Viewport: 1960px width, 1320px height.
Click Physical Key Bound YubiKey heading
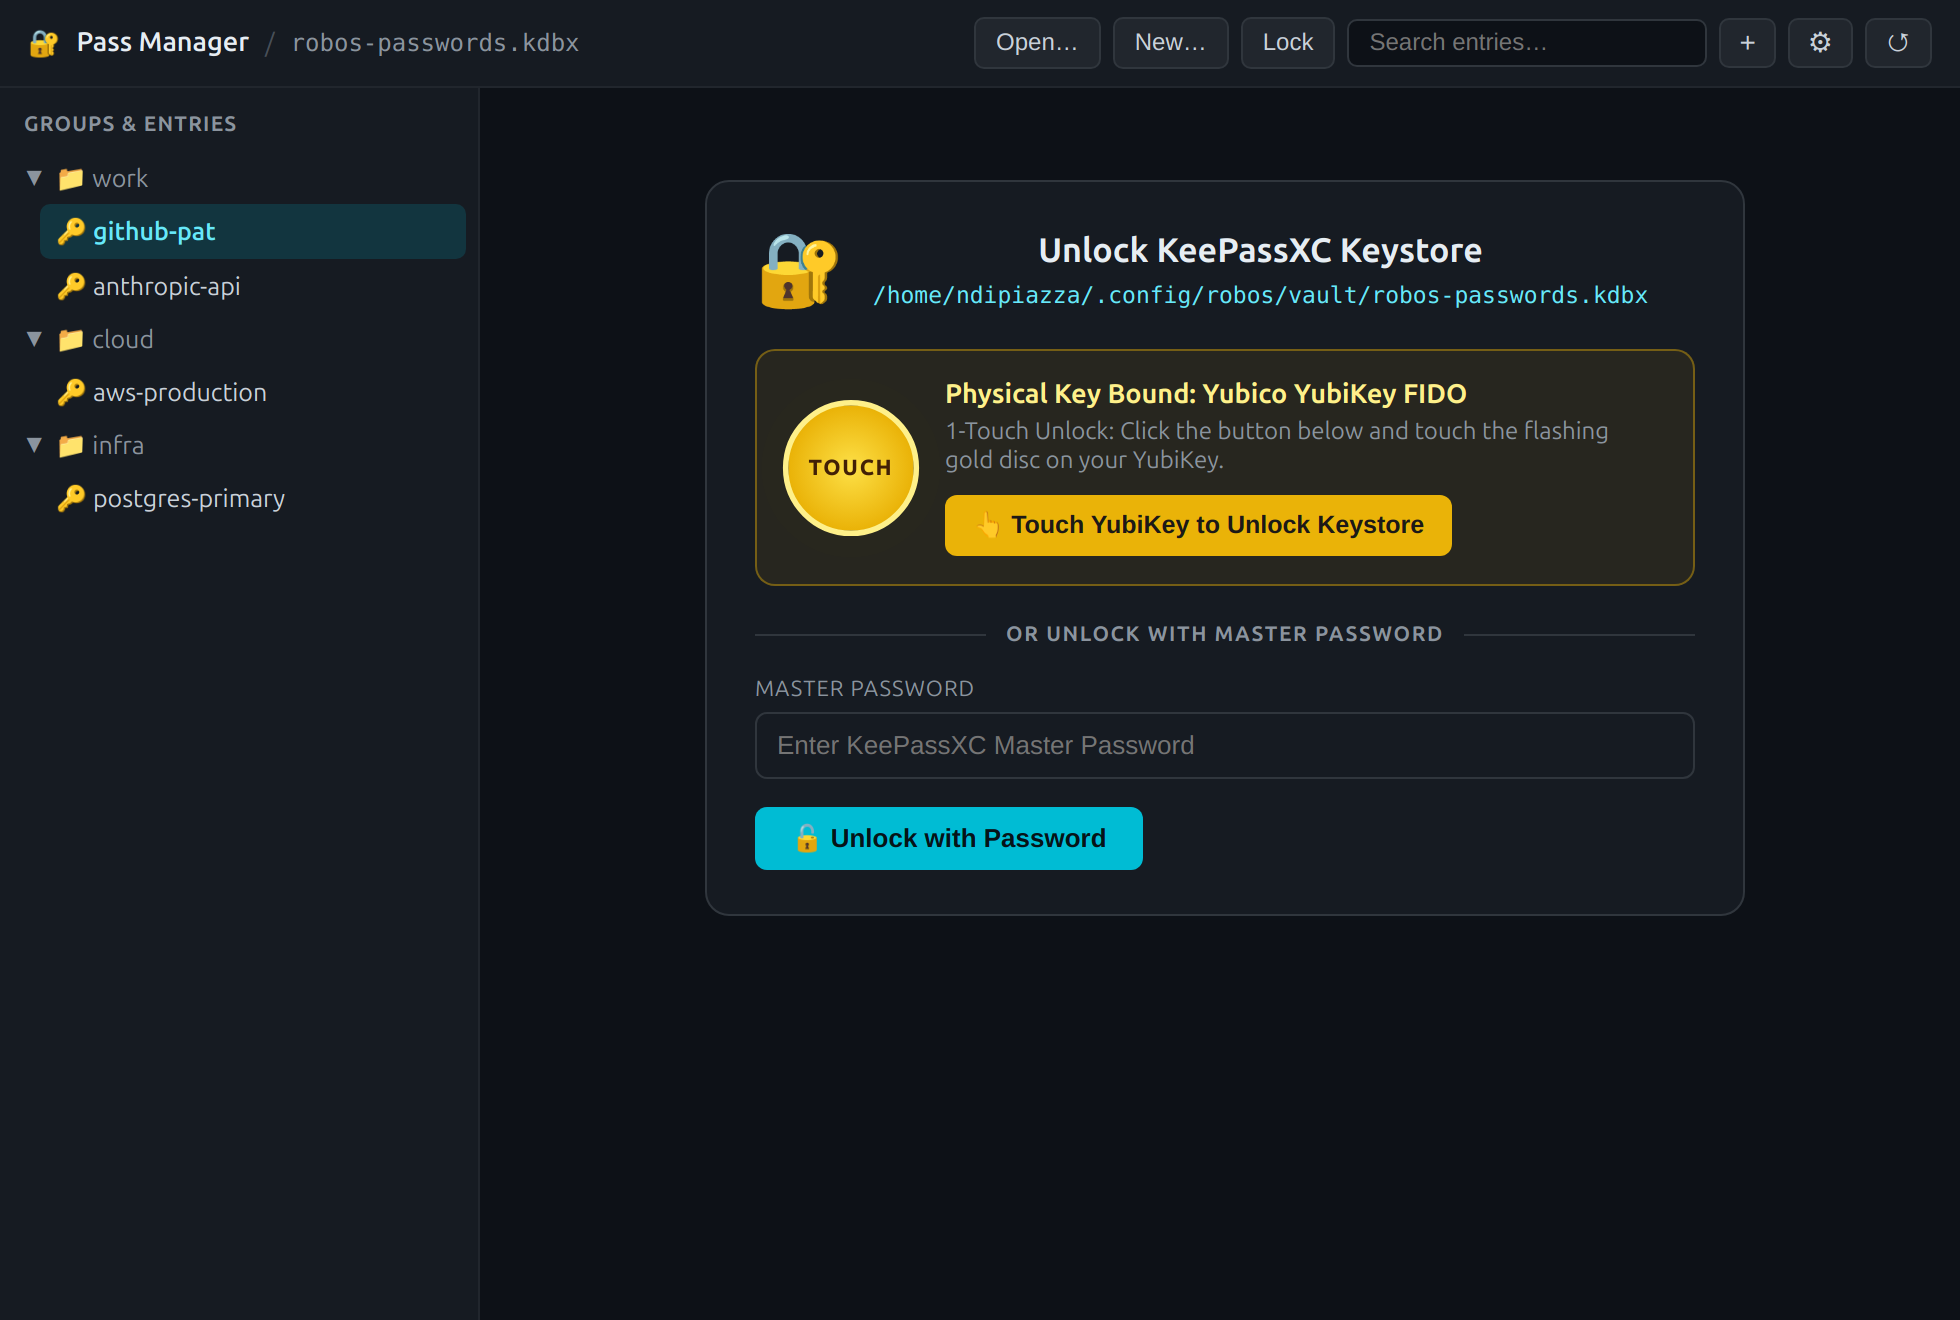tap(1206, 394)
